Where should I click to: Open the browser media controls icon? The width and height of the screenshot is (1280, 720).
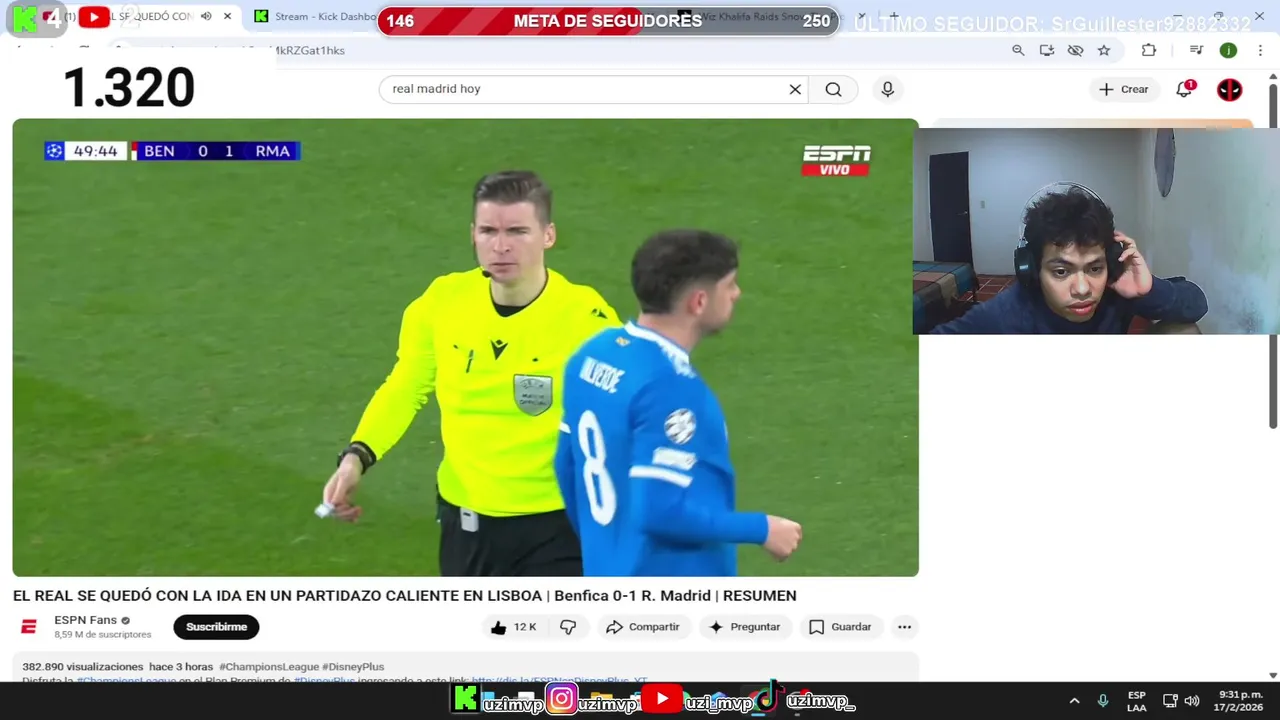(1196, 50)
